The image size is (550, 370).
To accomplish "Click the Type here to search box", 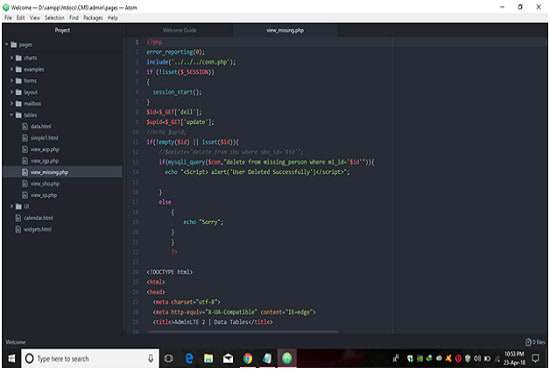I will click(x=90, y=358).
